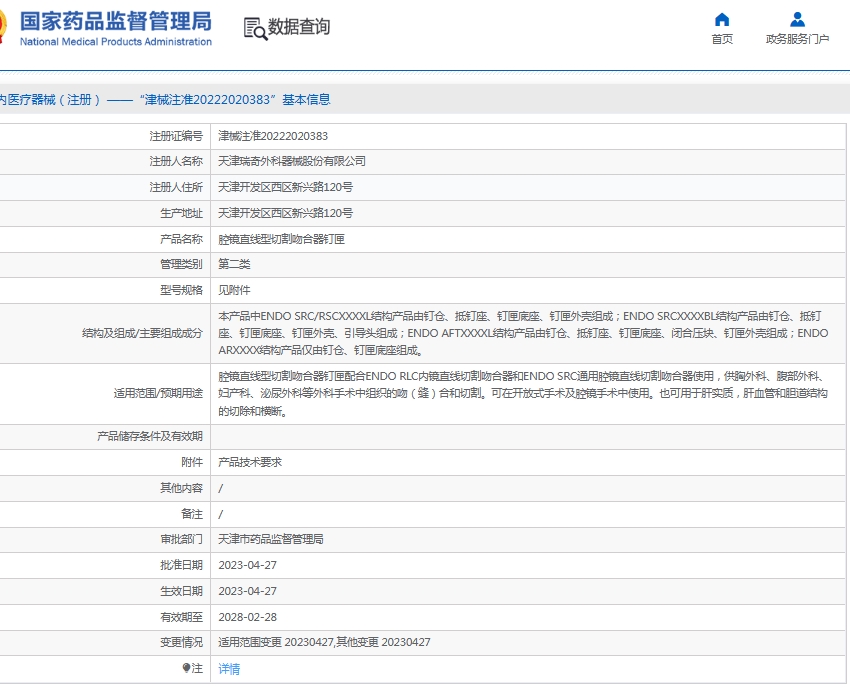Click 天津瑞奇外科器械股份有限公司 registrant name
The height and width of the screenshot is (687, 850).
point(292,162)
